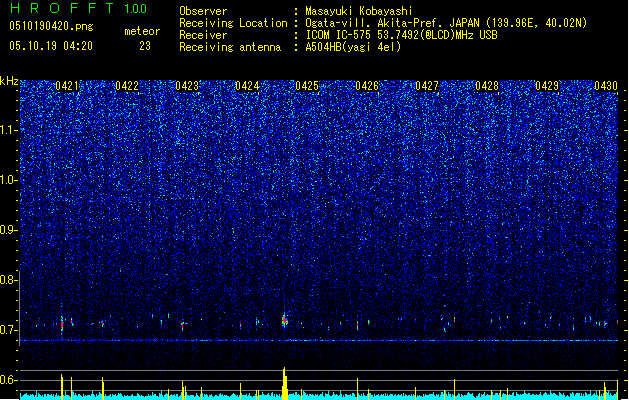
Task: Click the 'Receiving Location' field label
Action: click(x=233, y=23)
